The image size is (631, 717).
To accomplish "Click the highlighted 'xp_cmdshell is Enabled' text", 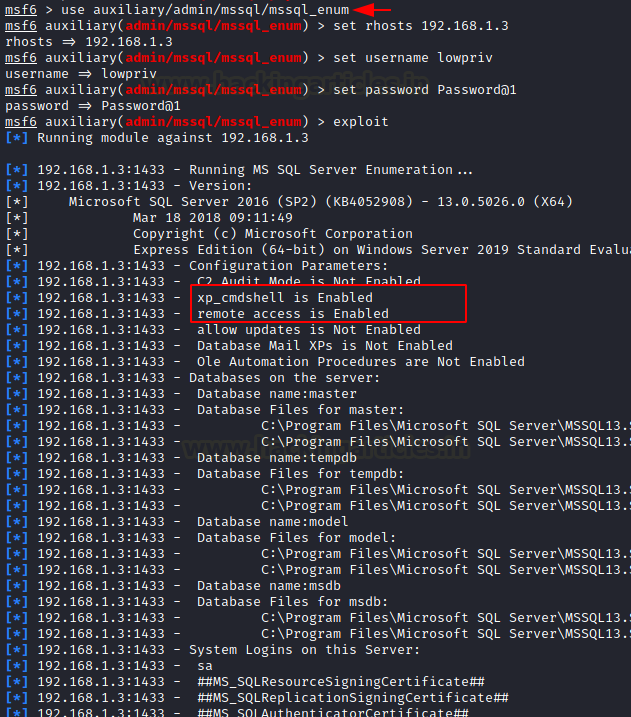I will coord(285,298).
